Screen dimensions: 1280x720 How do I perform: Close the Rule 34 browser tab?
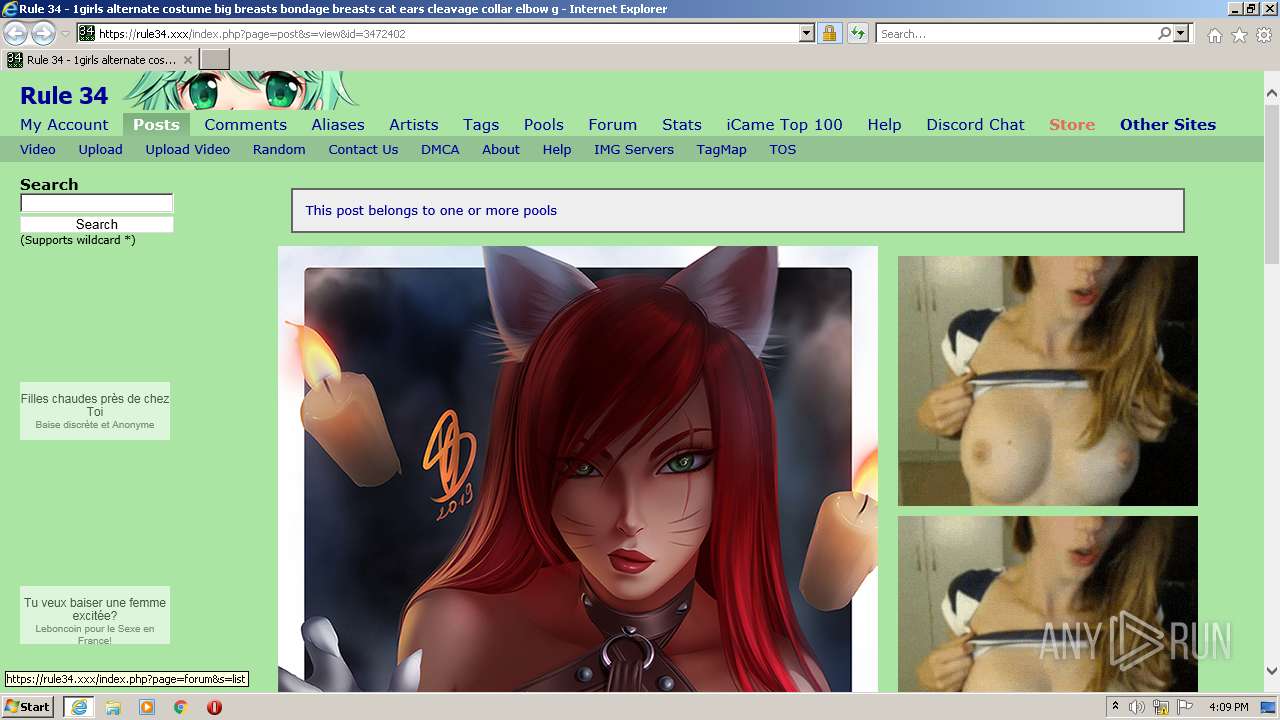tap(188, 60)
